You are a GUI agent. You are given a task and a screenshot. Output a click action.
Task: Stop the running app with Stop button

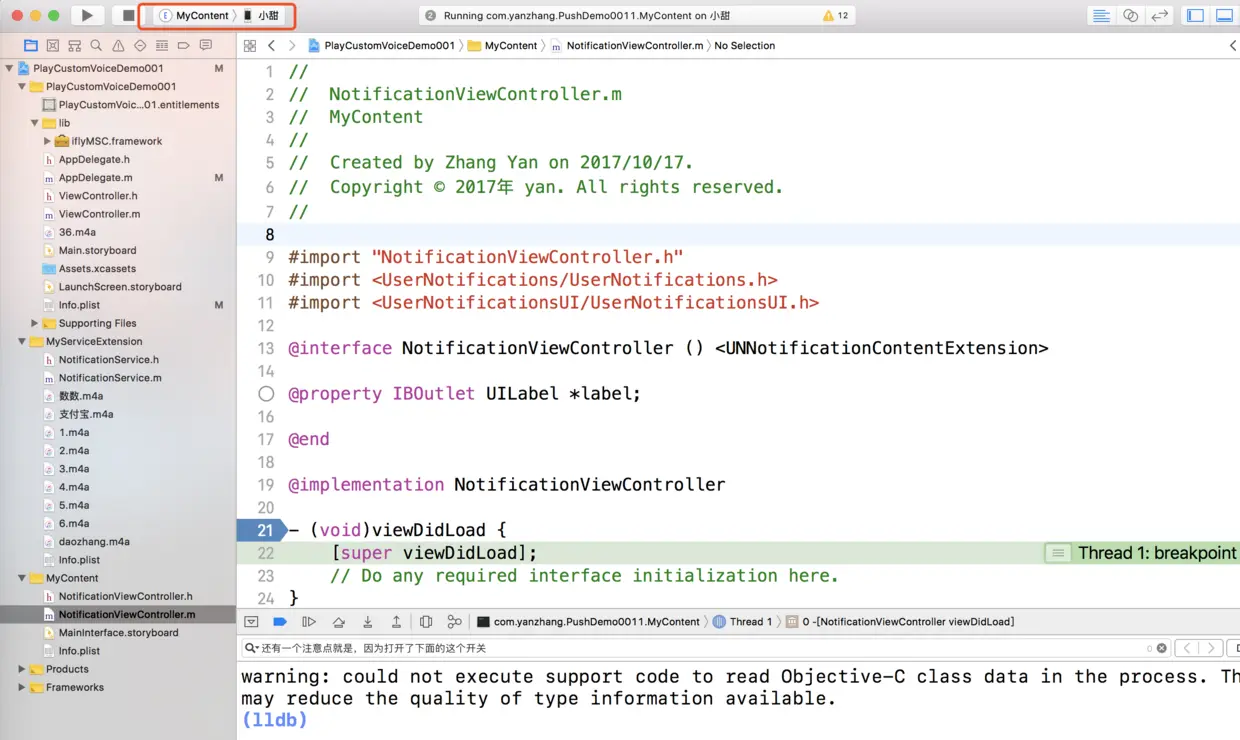tap(128, 15)
